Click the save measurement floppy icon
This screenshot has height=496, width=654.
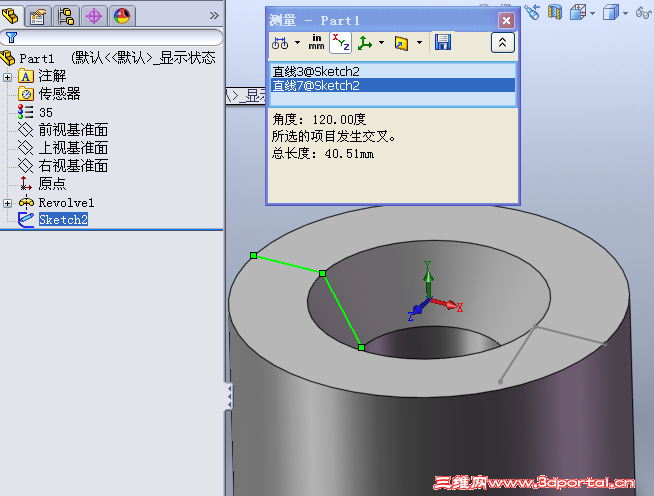tap(443, 43)
